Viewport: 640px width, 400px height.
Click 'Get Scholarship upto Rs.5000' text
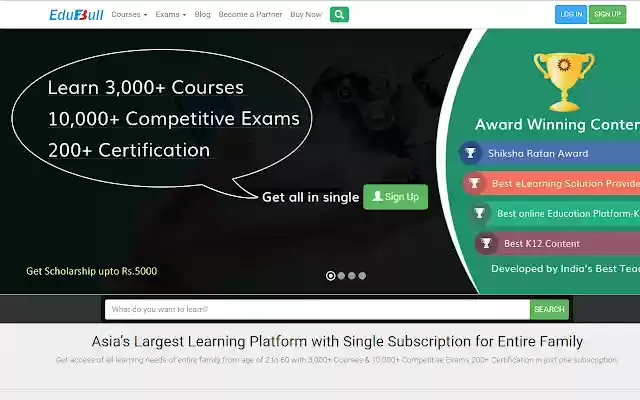[91, 271]
